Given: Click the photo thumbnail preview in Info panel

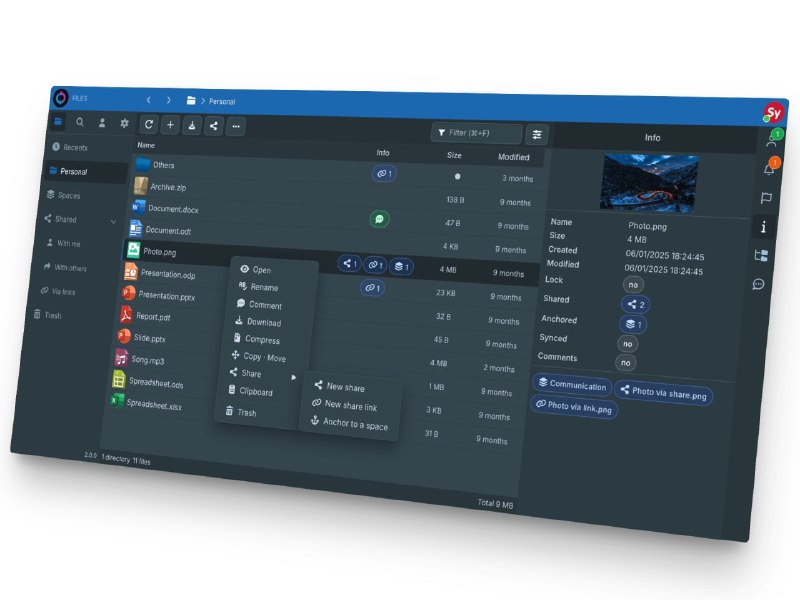Looking at the screenshot, I should (x=649, y=182).
